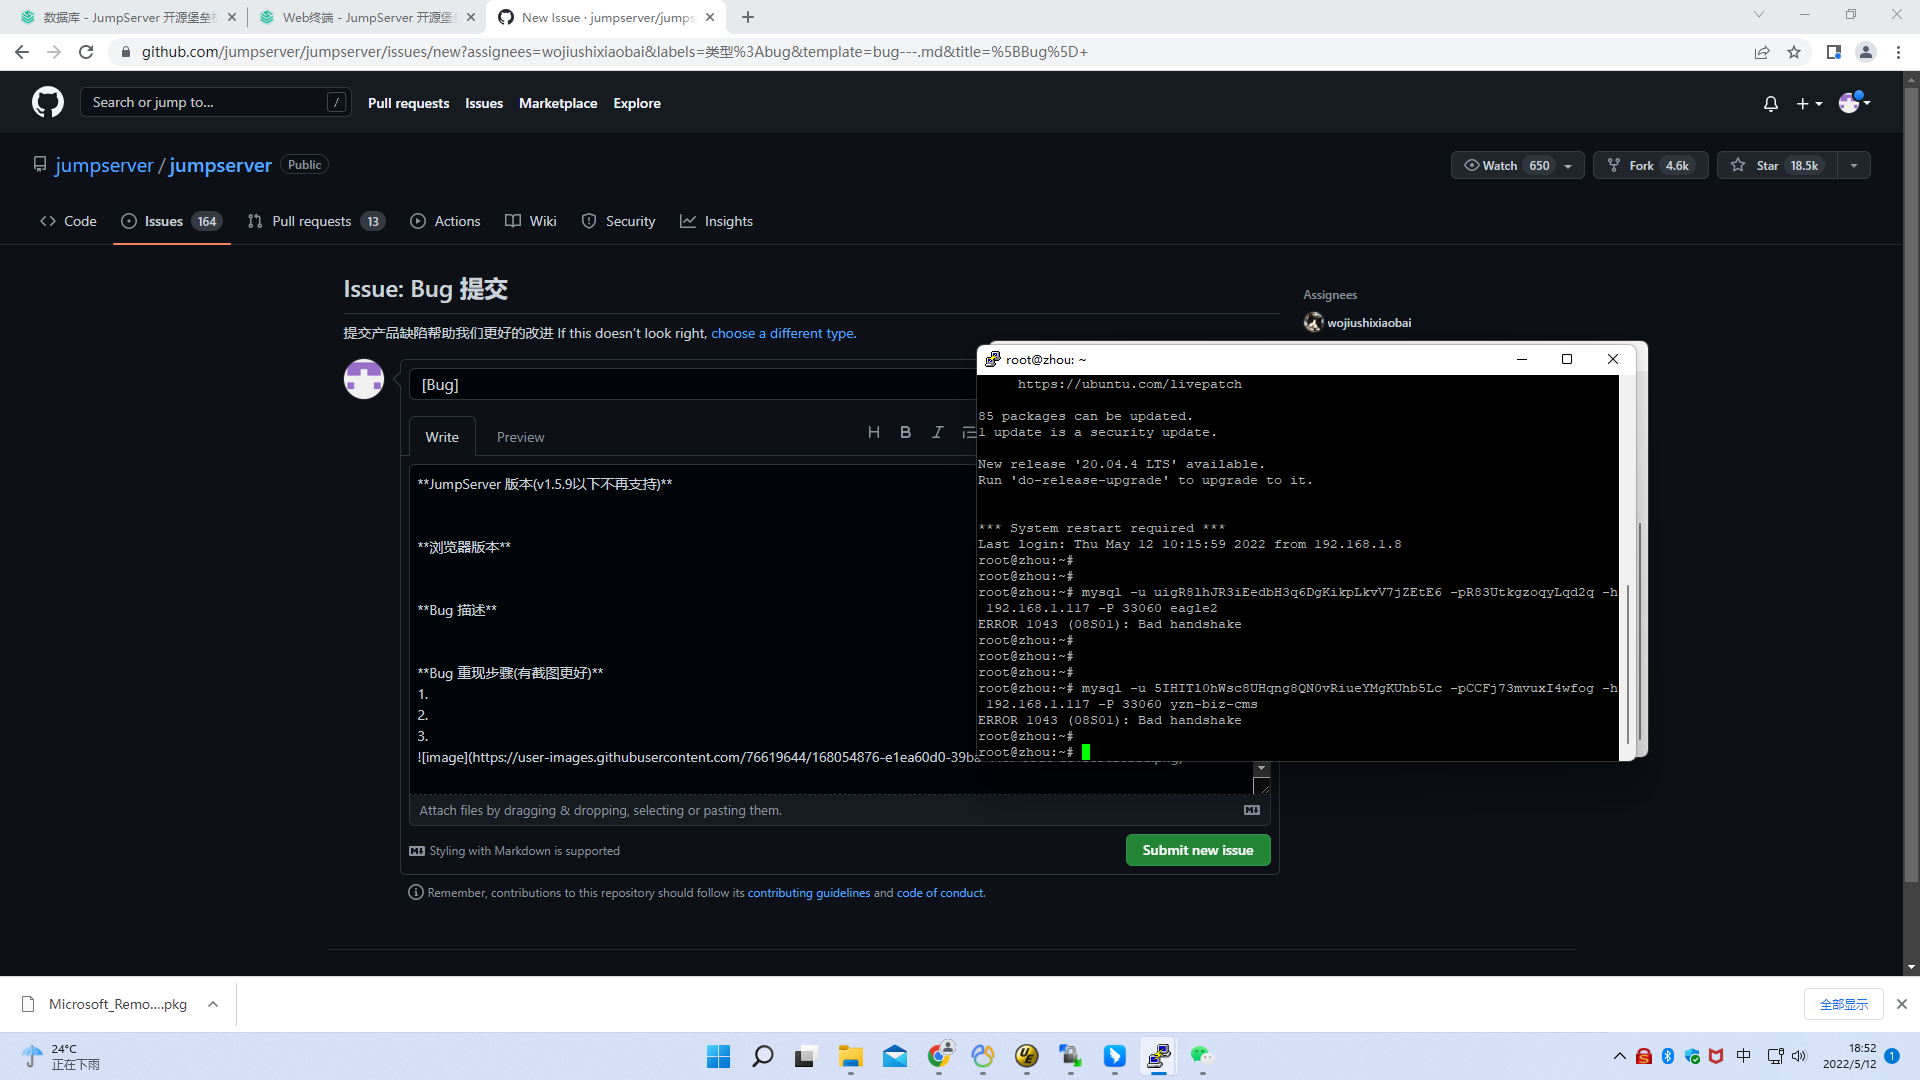The image size is (1920, 1080).
Task: Open the Marketplace menu item
Action: [558, 103]
